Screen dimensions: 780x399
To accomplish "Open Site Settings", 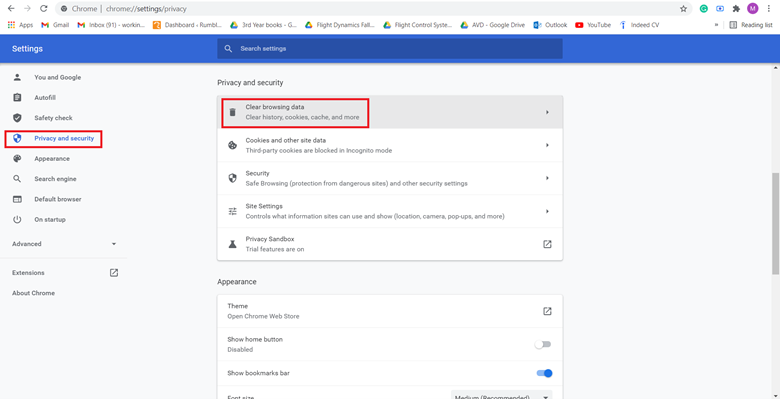I will coord(390,211).
